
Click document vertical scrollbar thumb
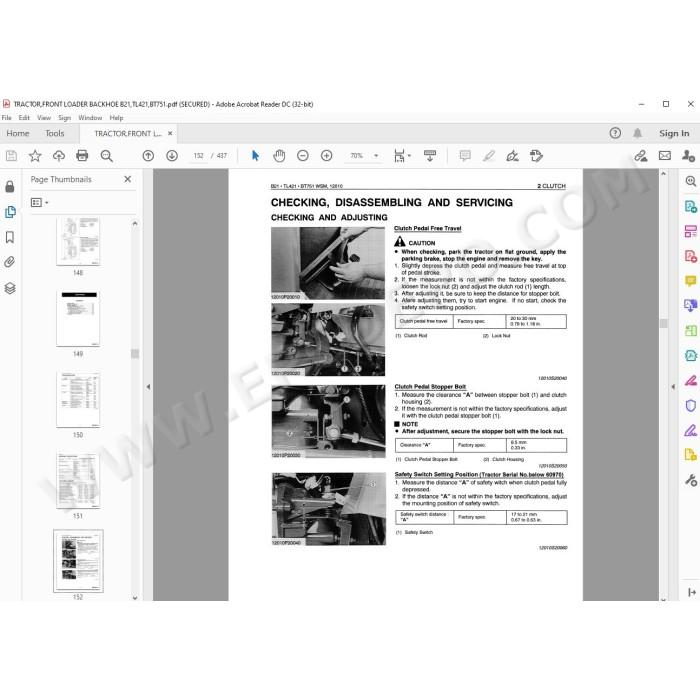663,323
